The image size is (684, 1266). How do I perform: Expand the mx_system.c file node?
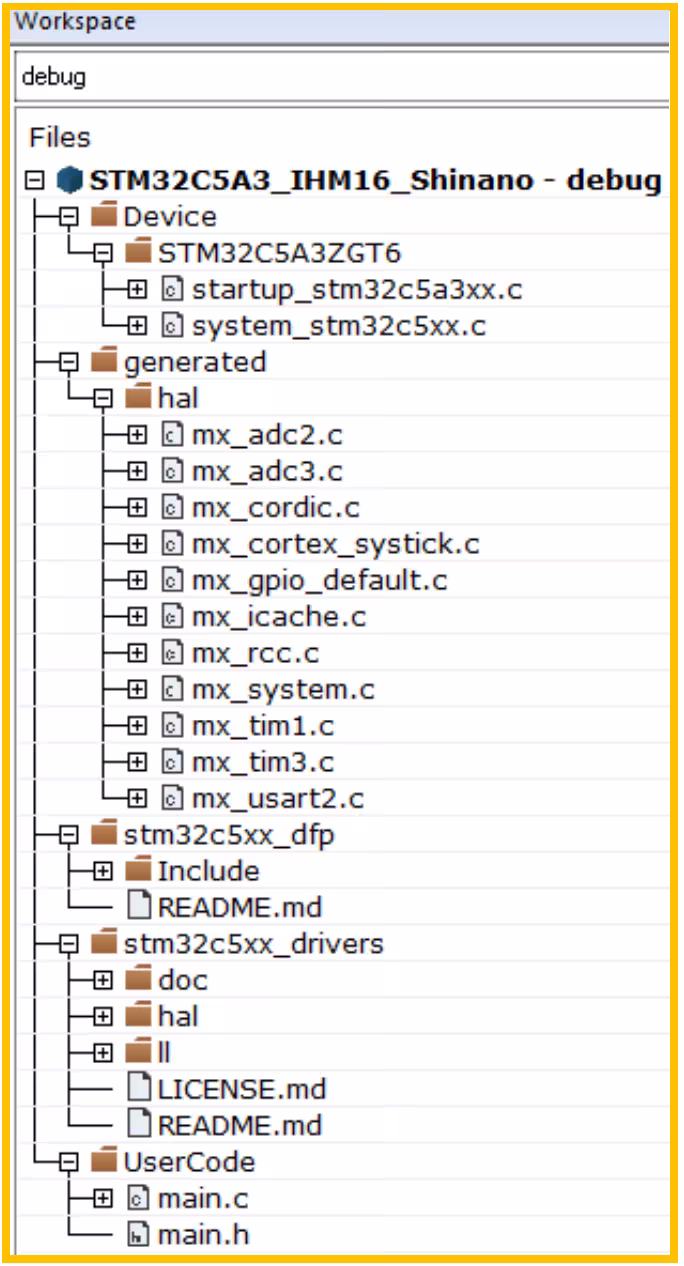[x=137, y=689]
